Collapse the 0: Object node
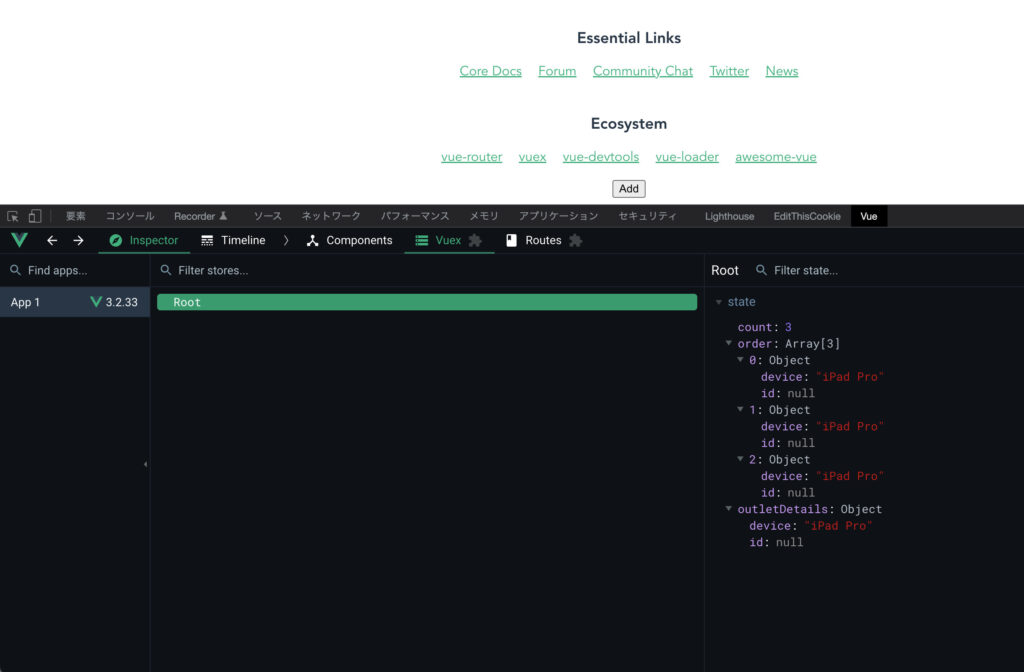This screenshot has height=672, width=1024. [x=741, y=359]
